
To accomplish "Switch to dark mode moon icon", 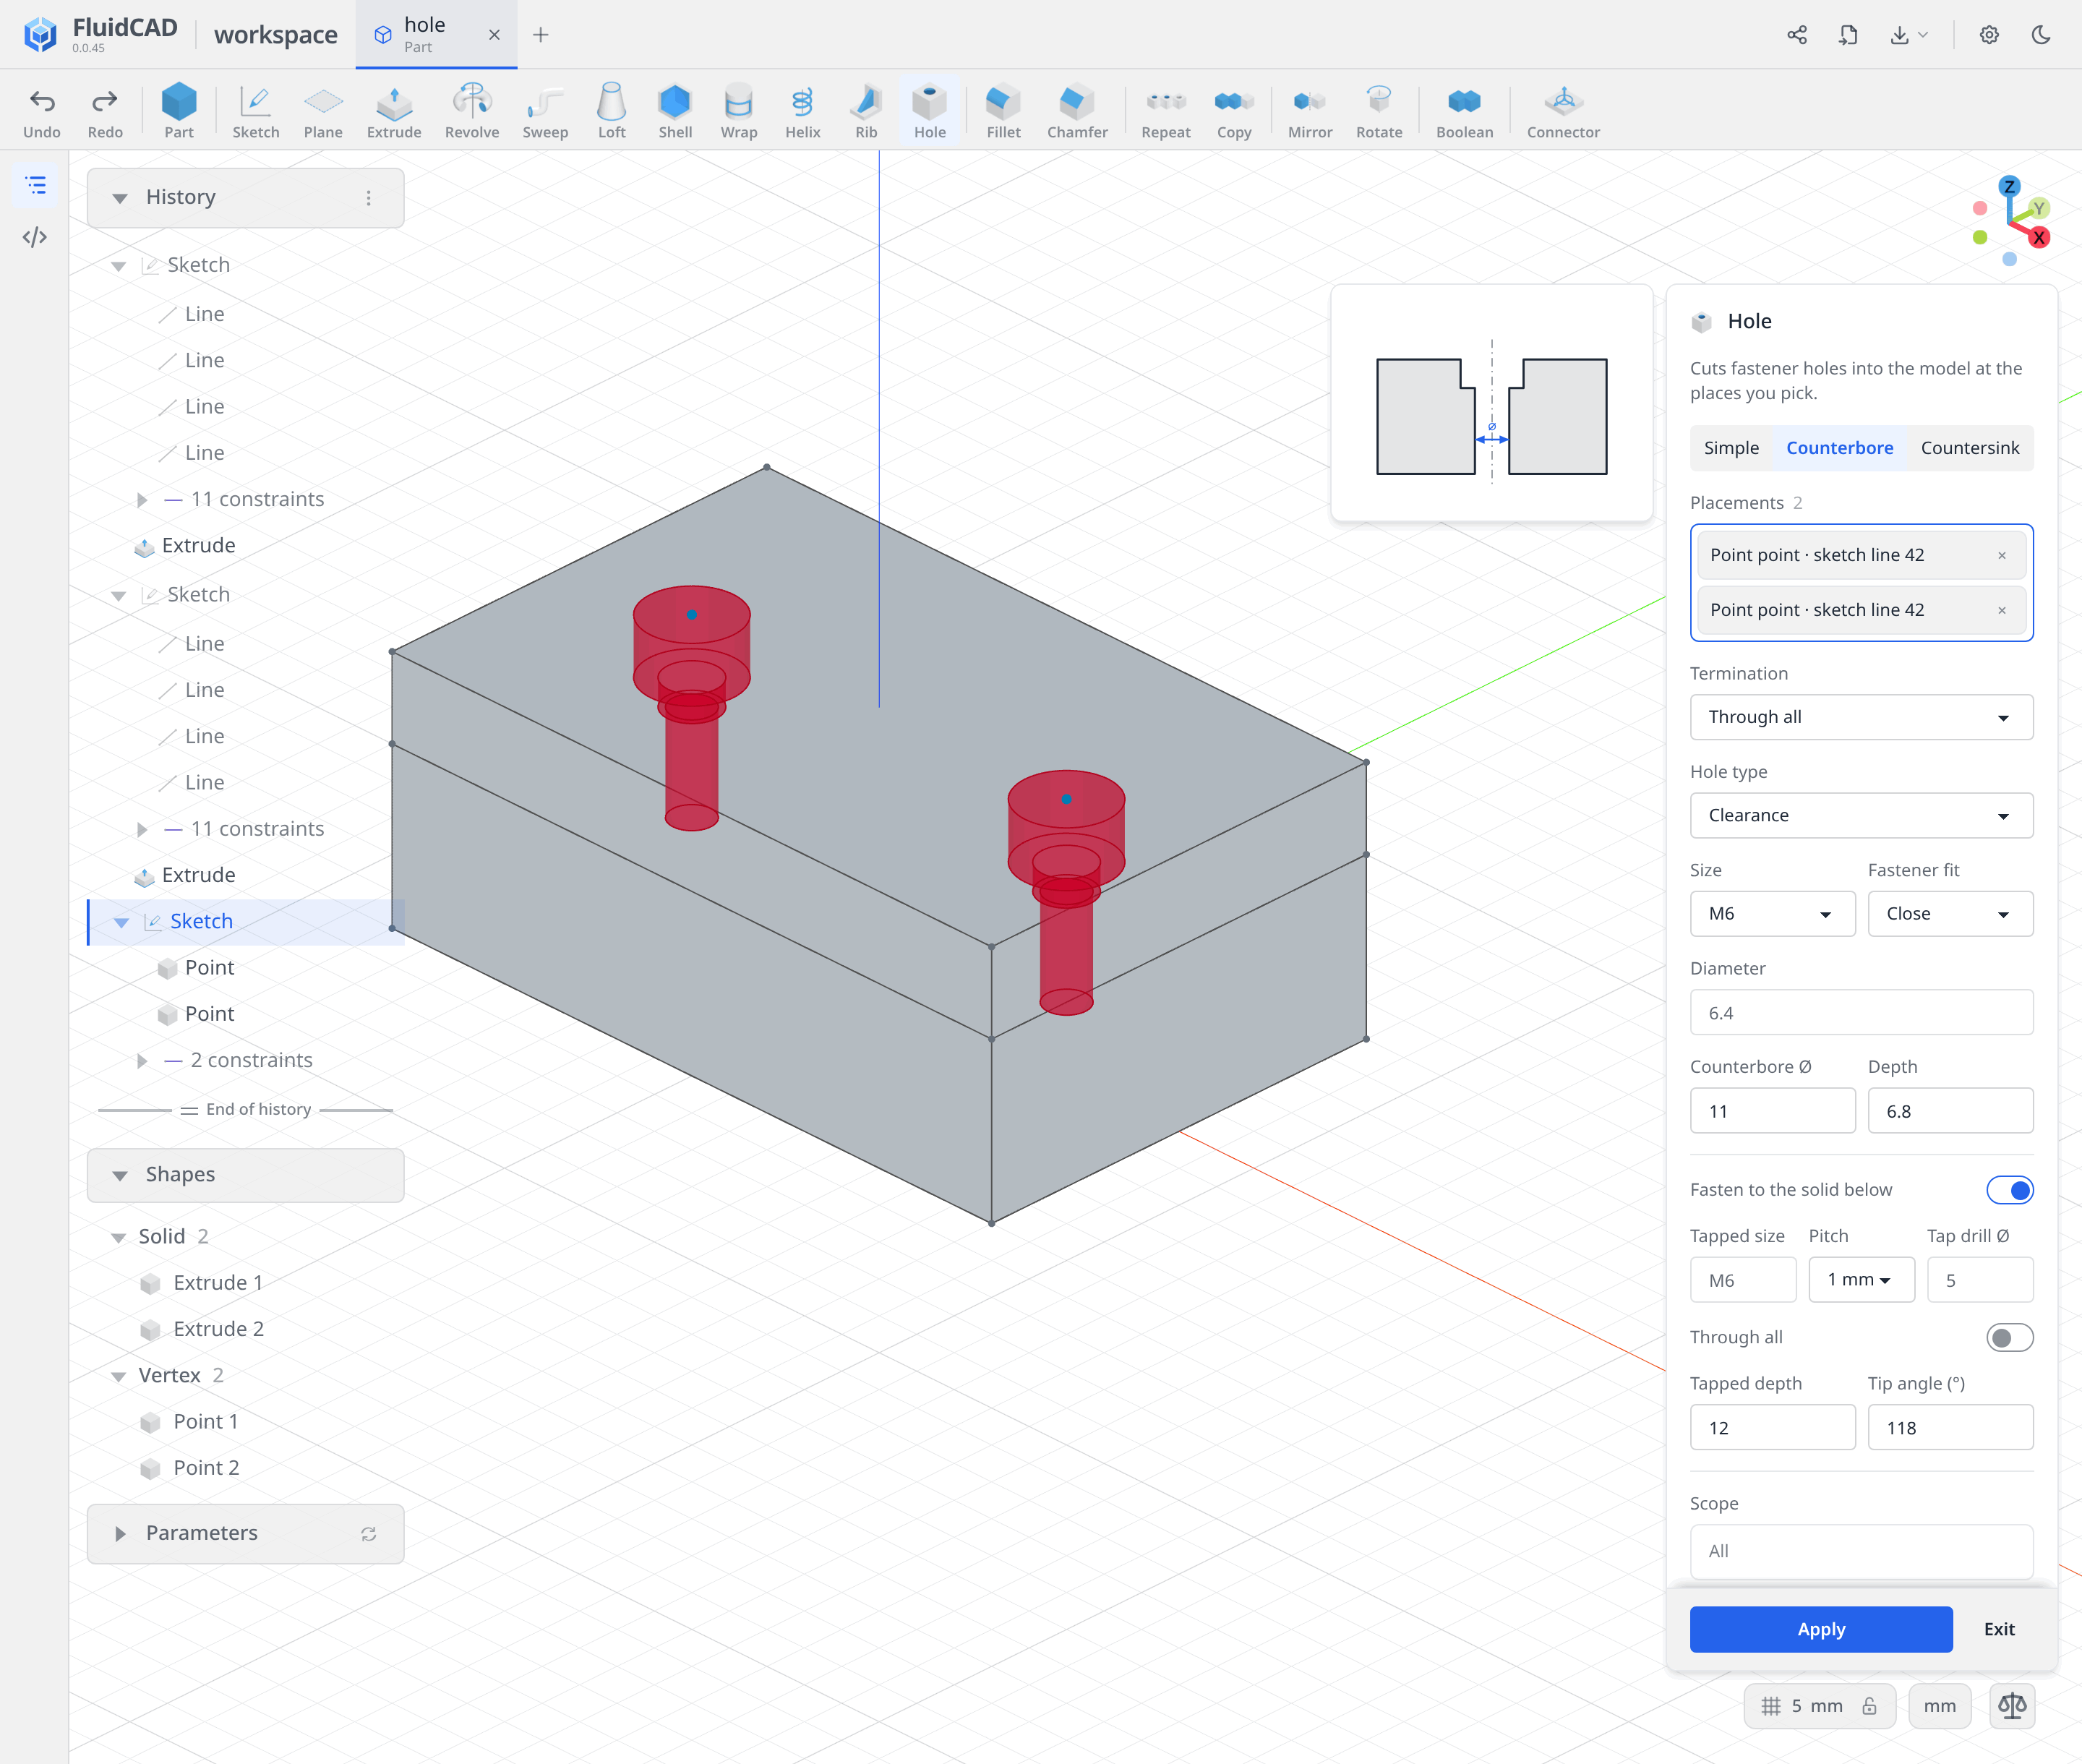I will tap(2041, 35).
